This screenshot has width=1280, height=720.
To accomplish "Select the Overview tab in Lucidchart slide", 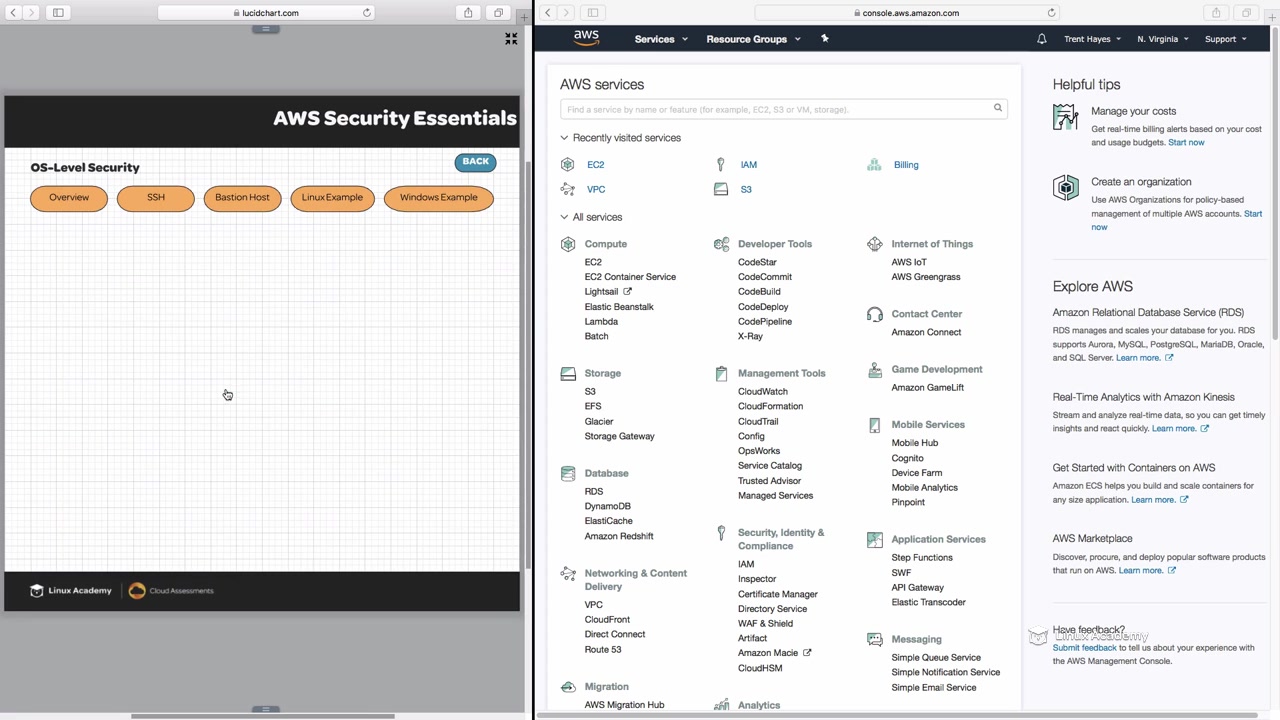I will (69, 198).
